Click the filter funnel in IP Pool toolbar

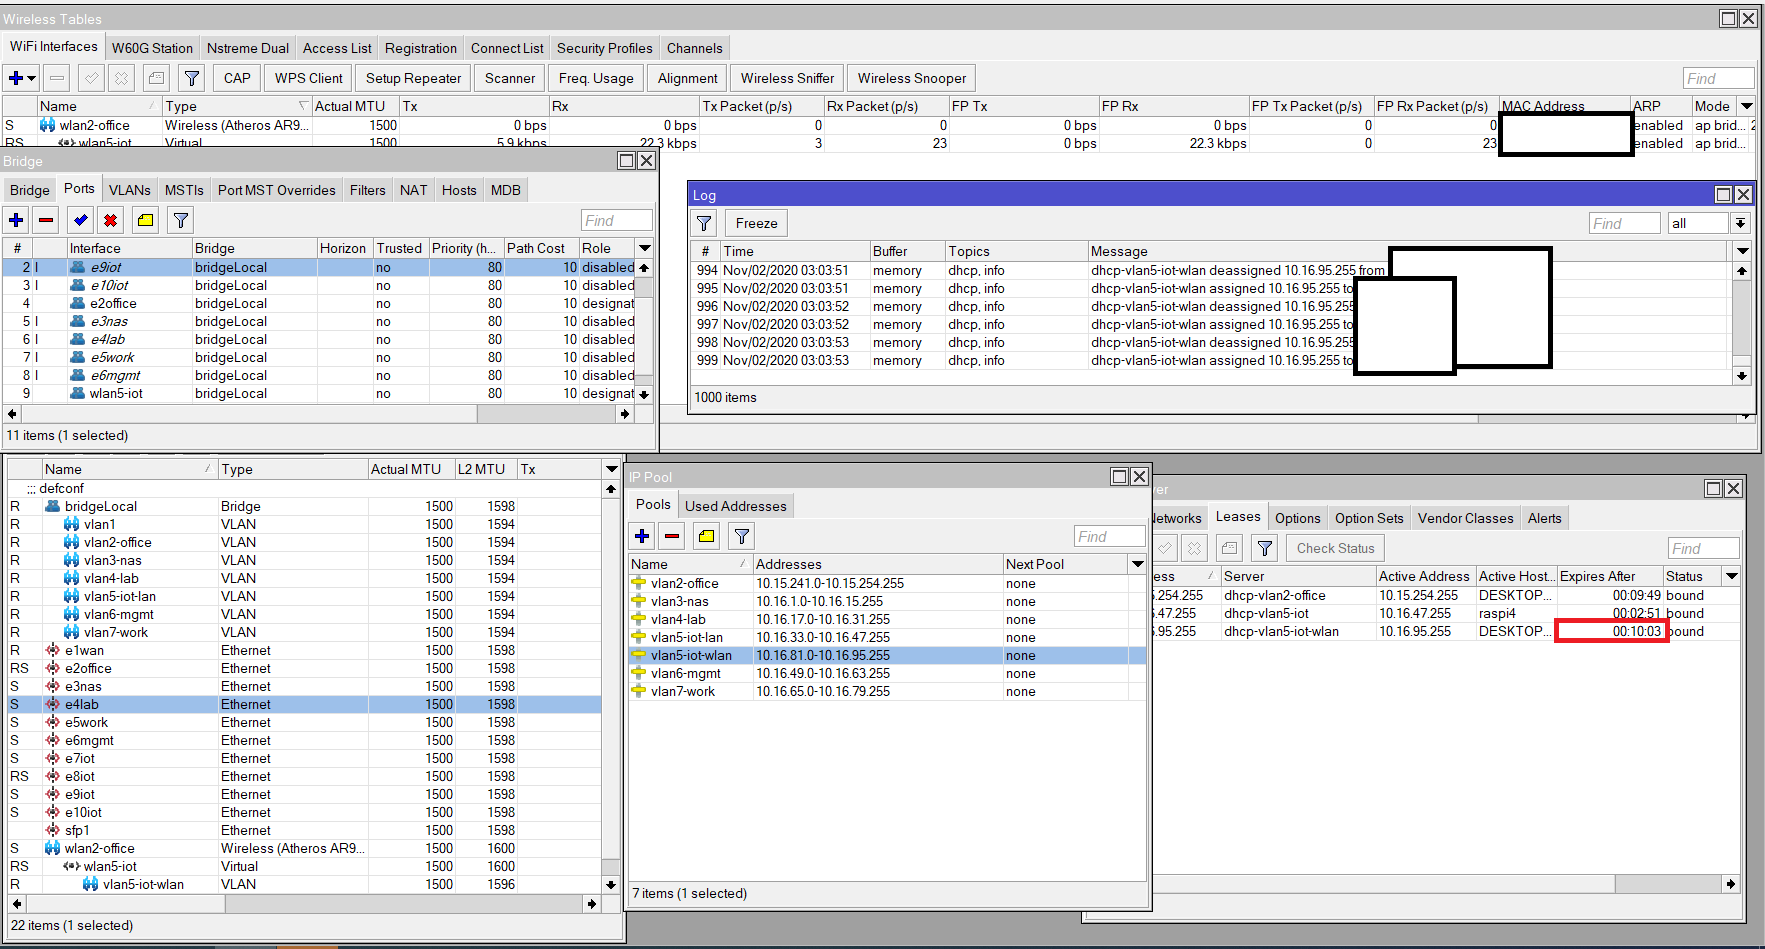[741, 536]
